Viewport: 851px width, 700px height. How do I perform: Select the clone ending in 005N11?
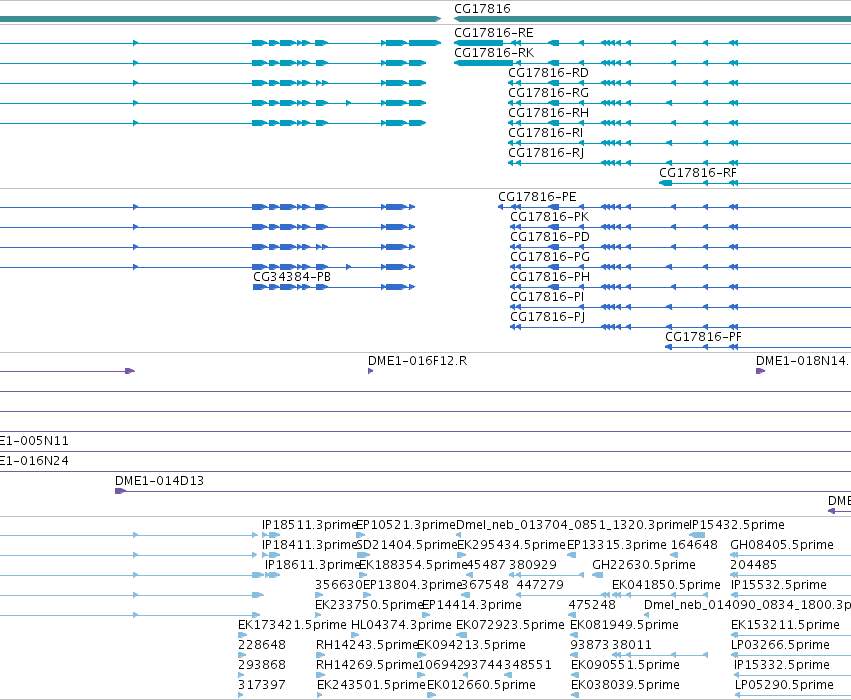pos(34,441)
